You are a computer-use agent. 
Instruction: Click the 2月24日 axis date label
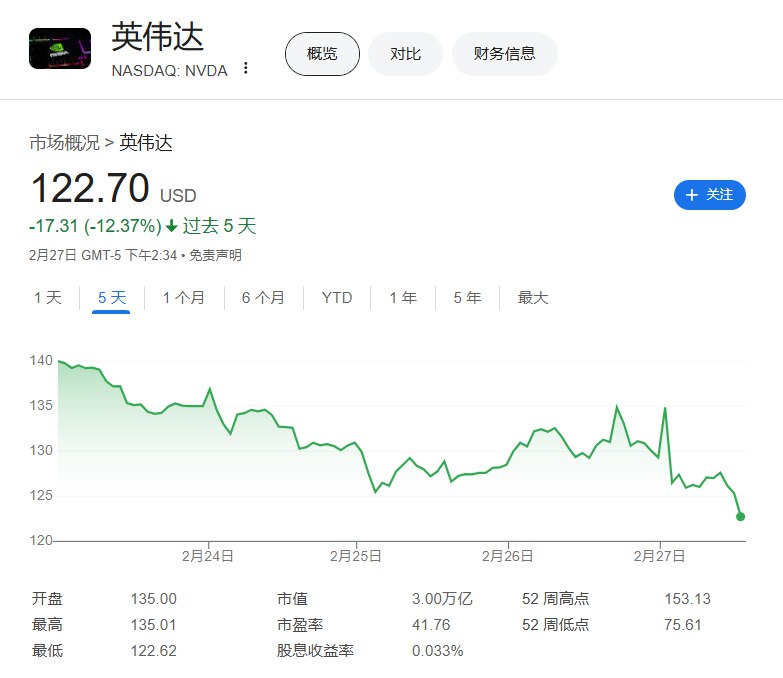pos(208,556)
